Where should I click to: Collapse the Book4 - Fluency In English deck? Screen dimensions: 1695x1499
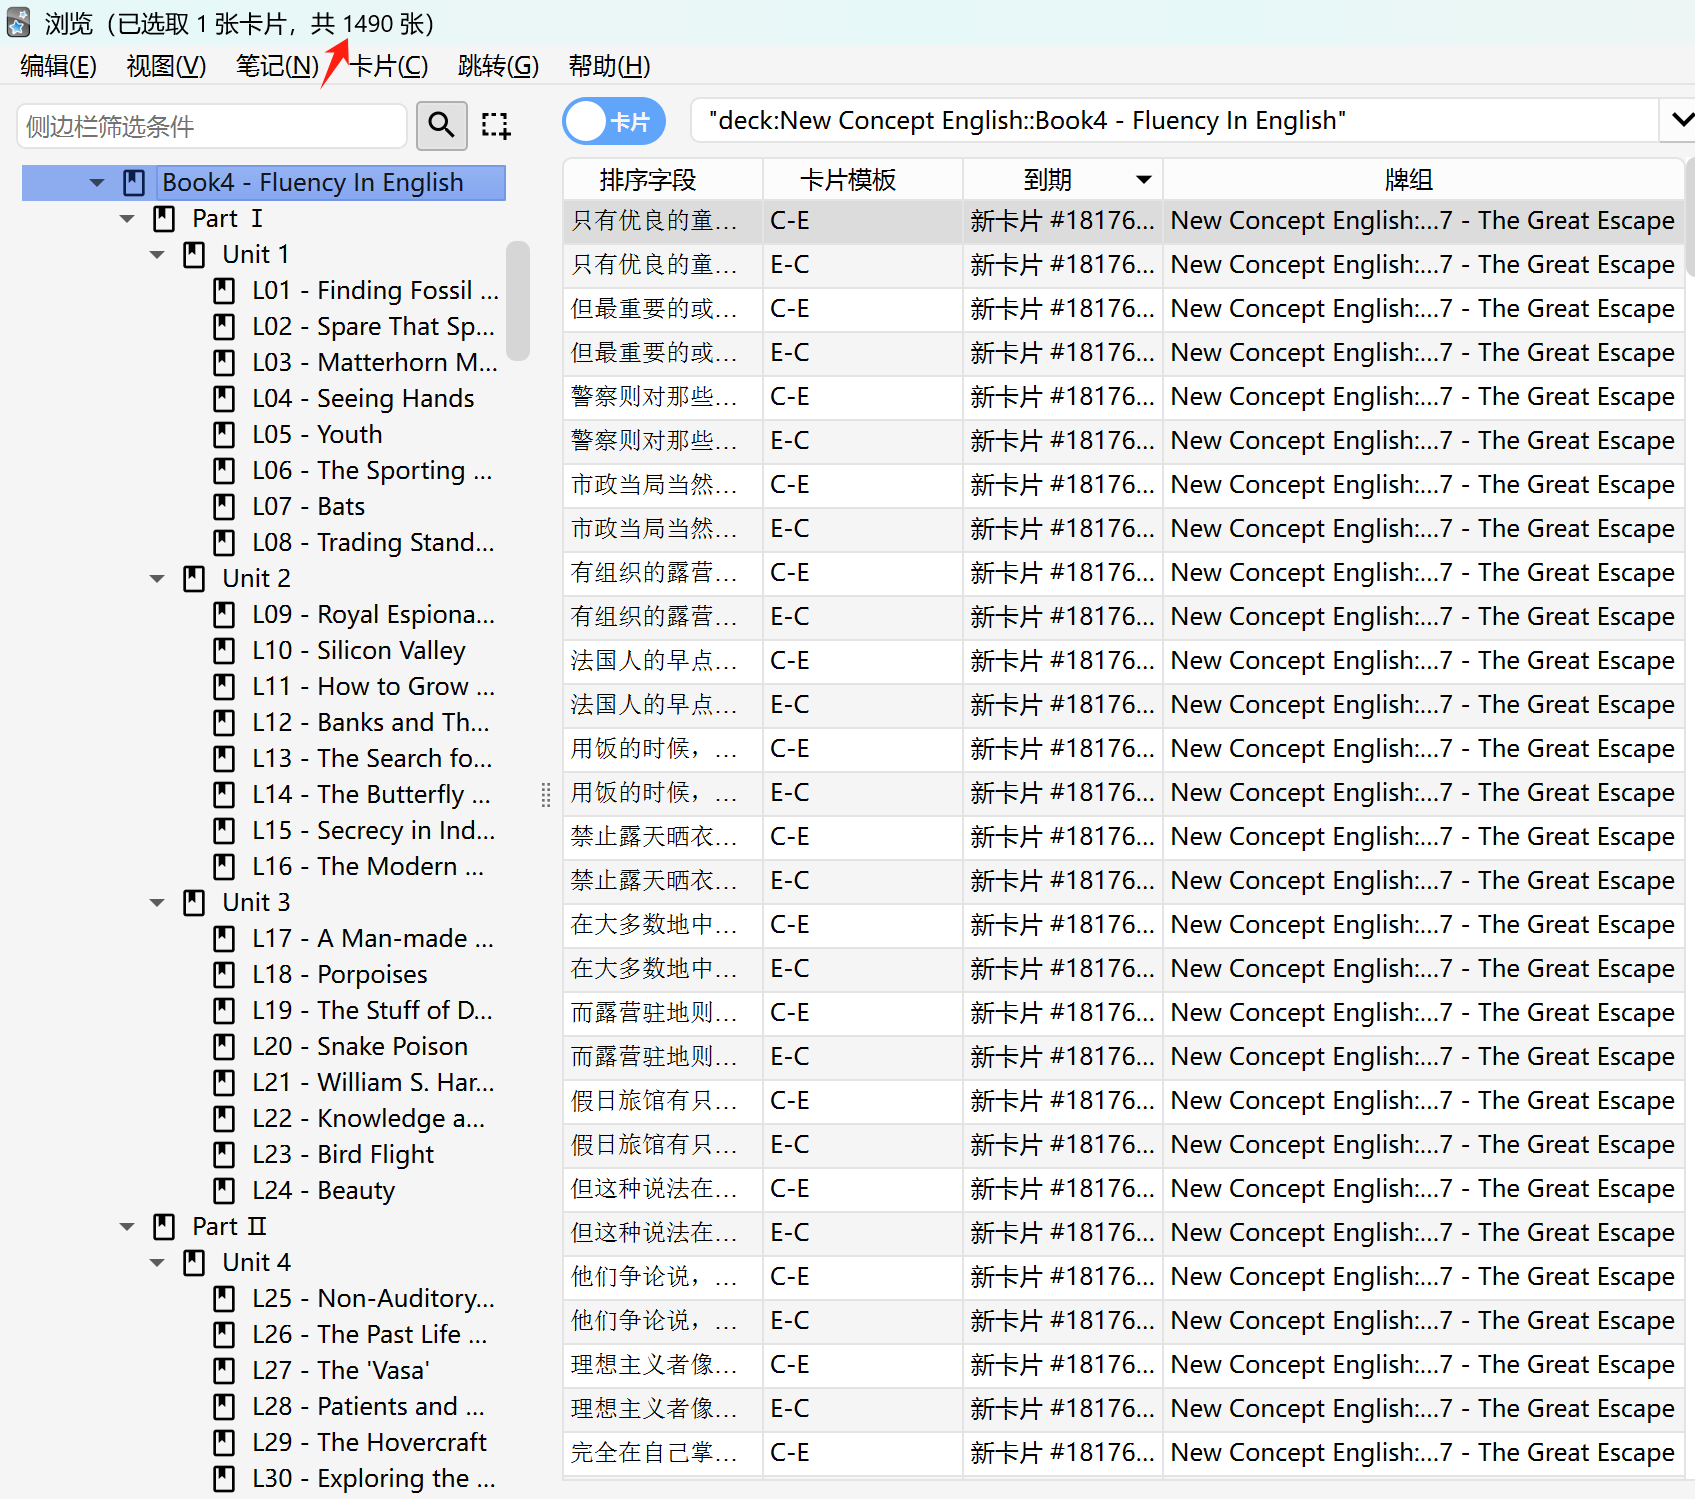(97, 183)
